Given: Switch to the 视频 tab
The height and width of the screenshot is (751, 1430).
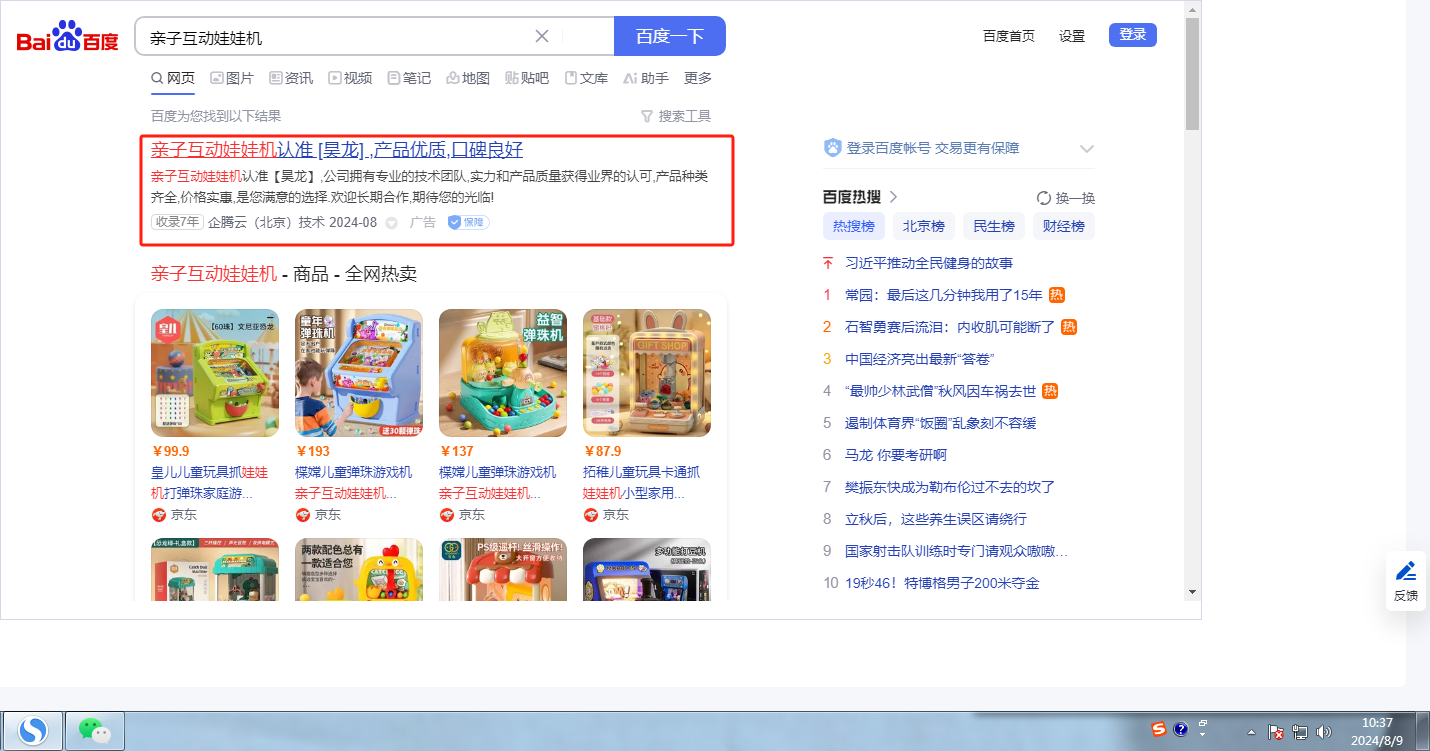Looking at the screenshot, I should [350, 78].
